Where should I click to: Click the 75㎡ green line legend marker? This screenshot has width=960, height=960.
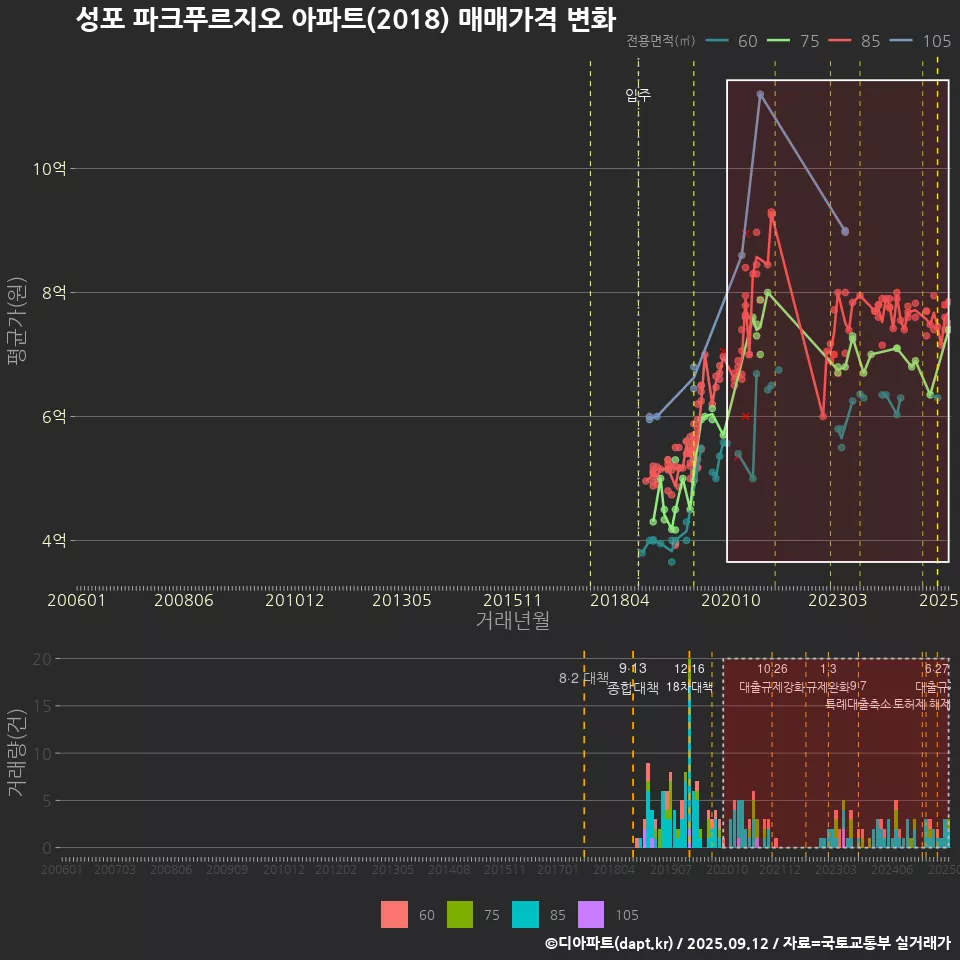click(x=780, y=41)
